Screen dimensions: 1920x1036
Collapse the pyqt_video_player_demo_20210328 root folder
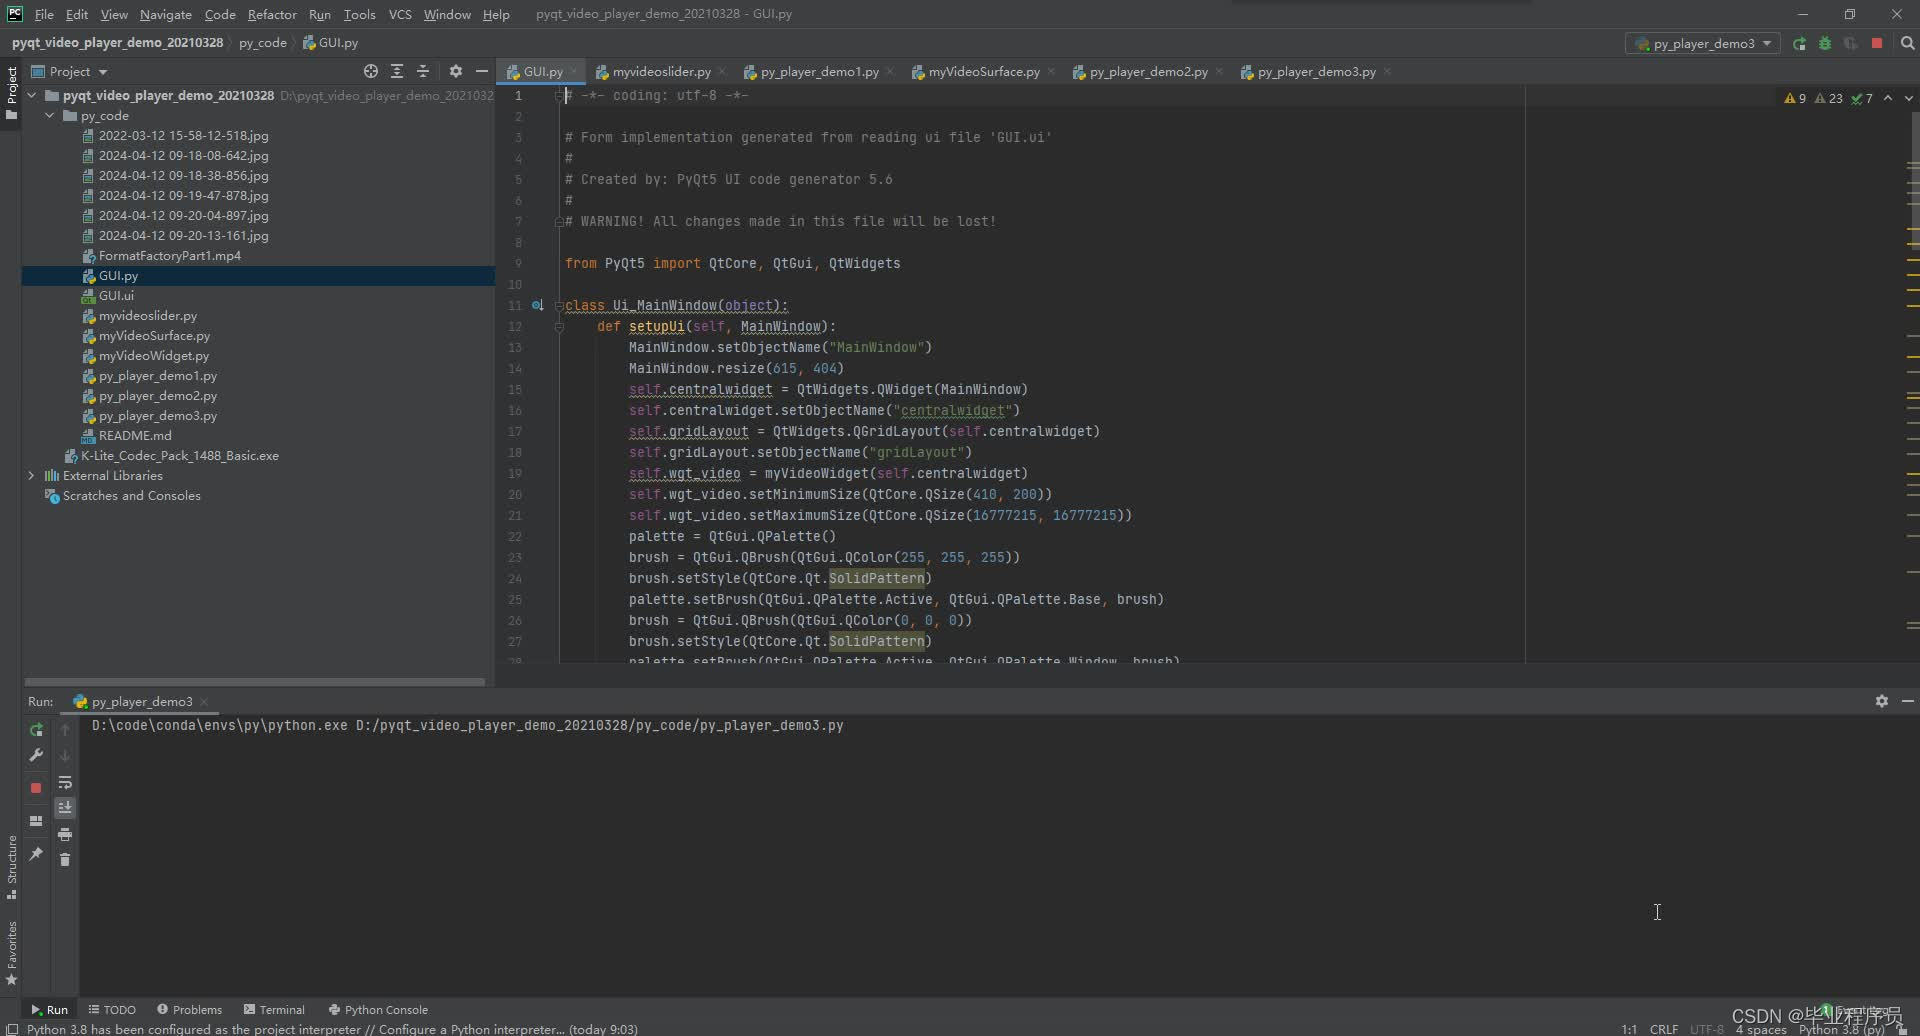32,95
